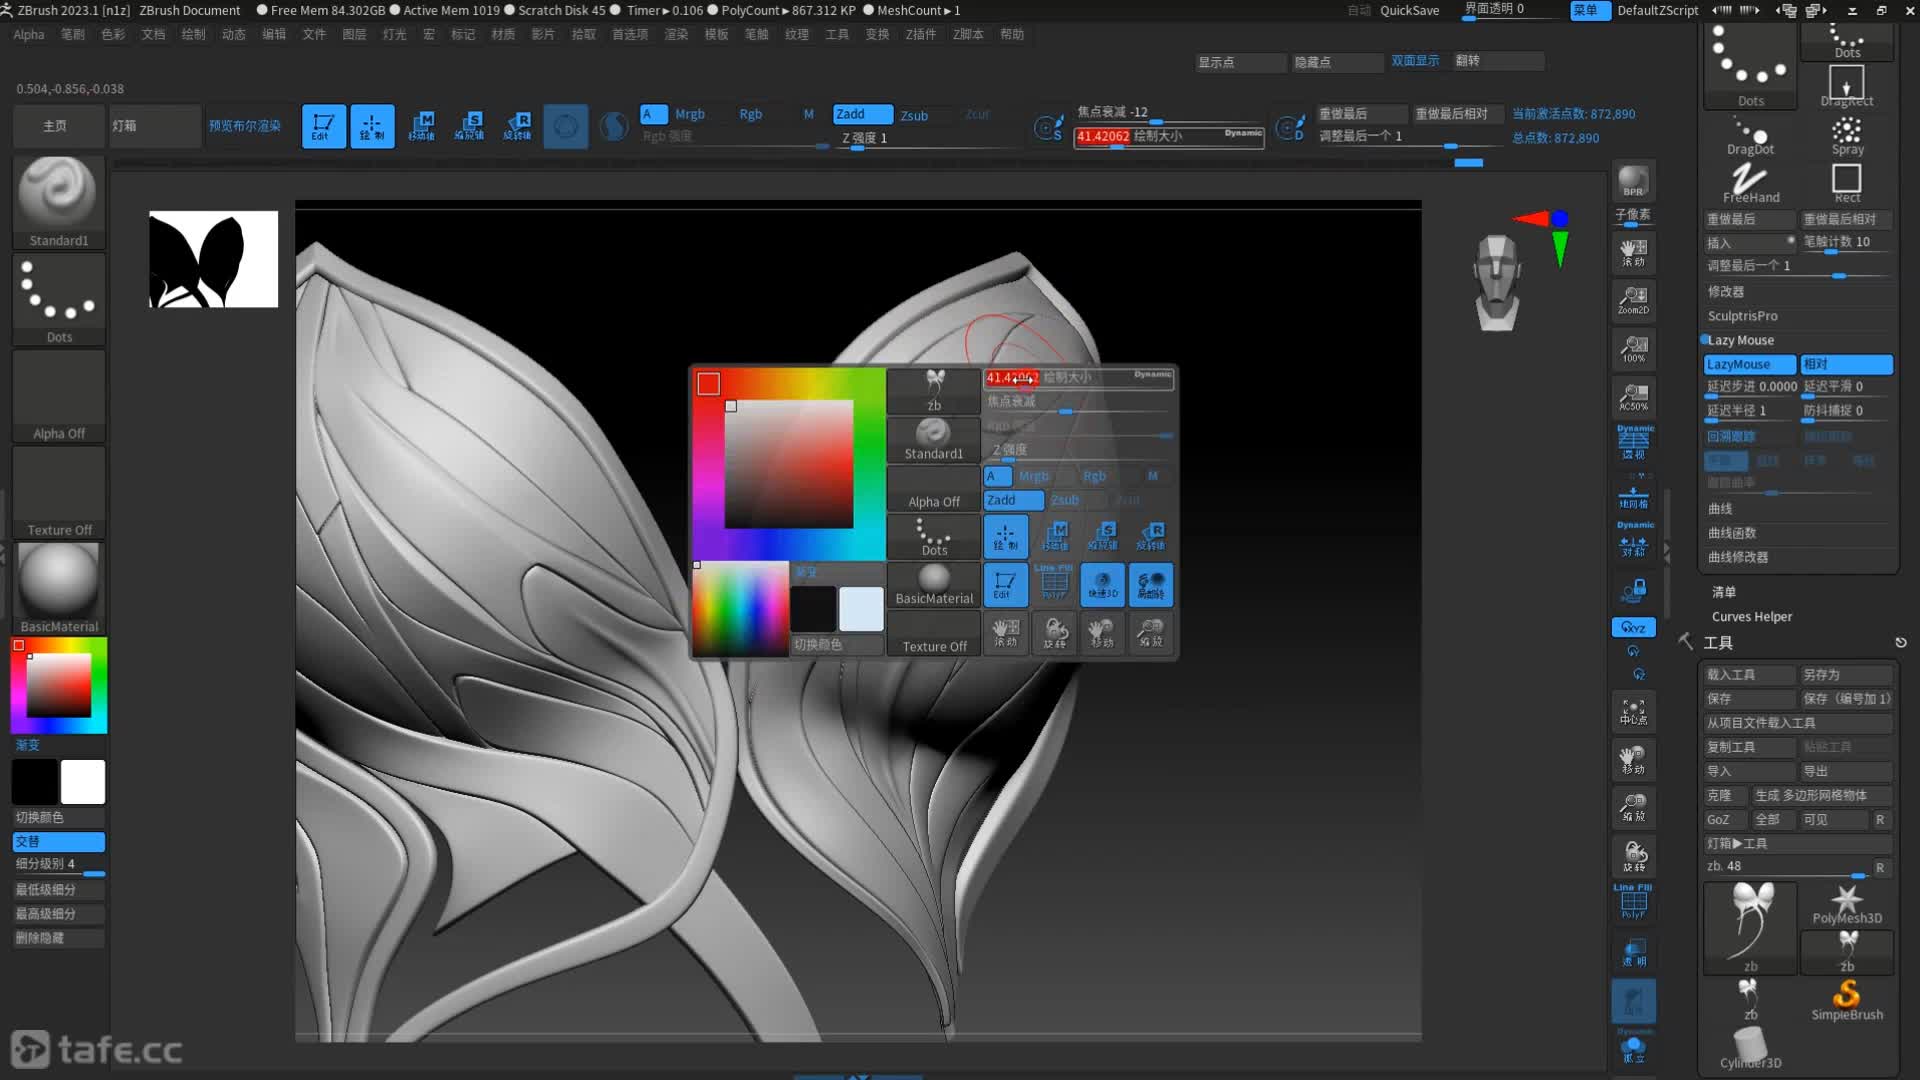Open the BasicMaterial picker on left shelf
The height and width of the screenshot is (1080, 1920).
coord(58,587)
